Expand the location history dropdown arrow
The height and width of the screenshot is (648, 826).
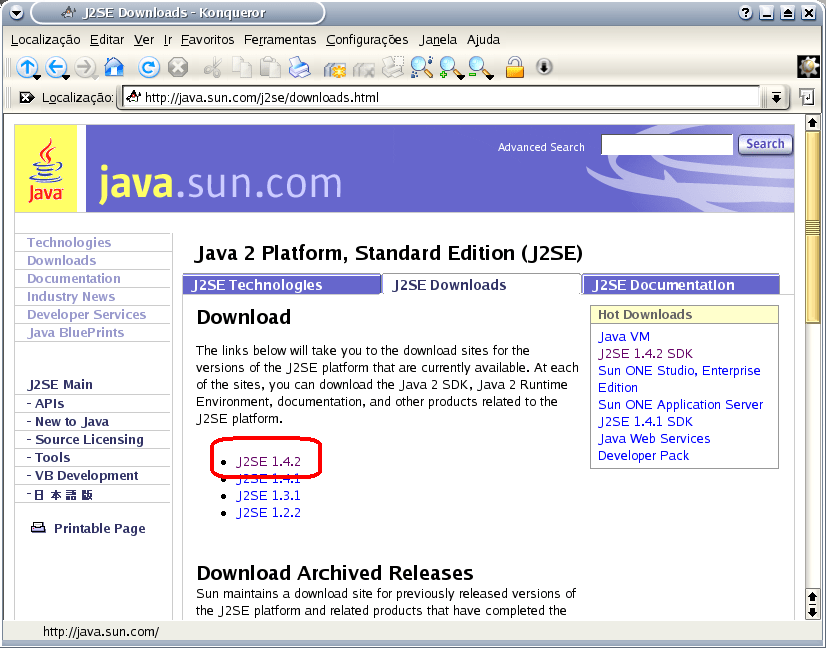pyautogui.click(x=776, y=97)
